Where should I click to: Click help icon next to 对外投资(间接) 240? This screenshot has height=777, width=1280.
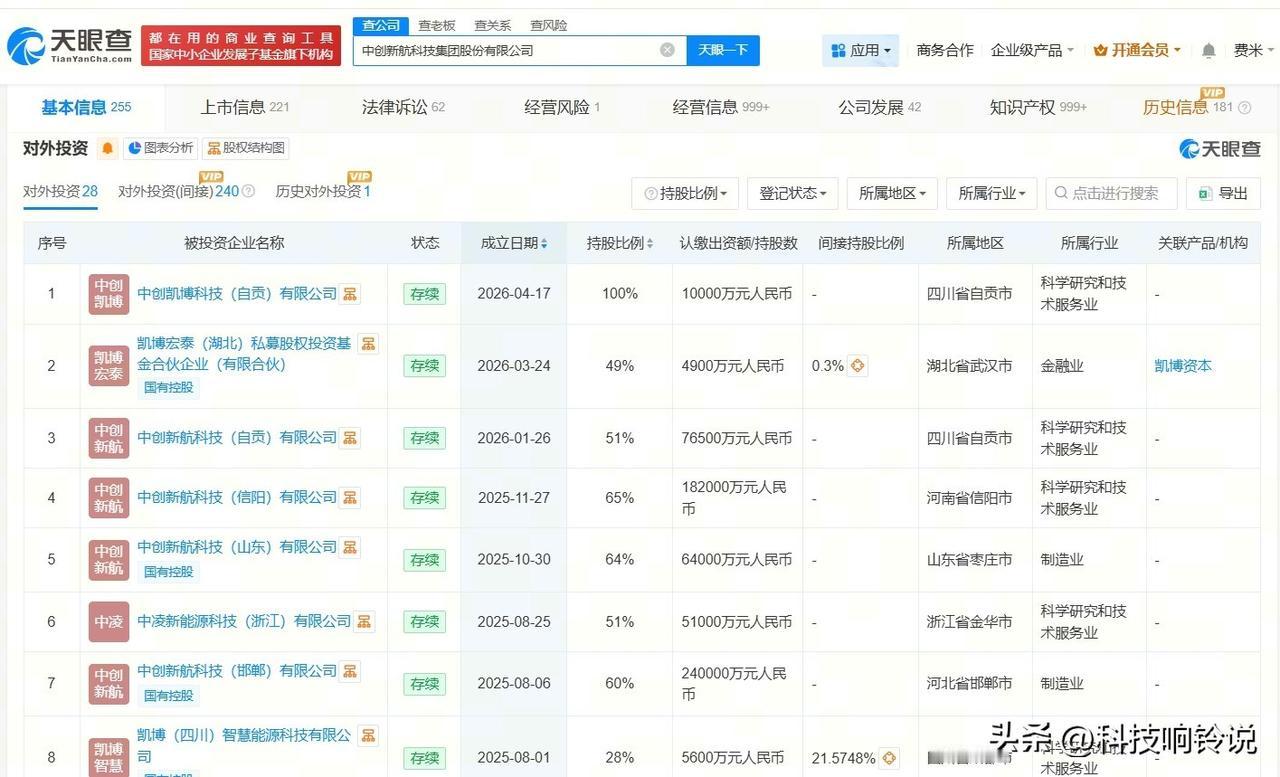pyautogui.click(x=248, y=191)
